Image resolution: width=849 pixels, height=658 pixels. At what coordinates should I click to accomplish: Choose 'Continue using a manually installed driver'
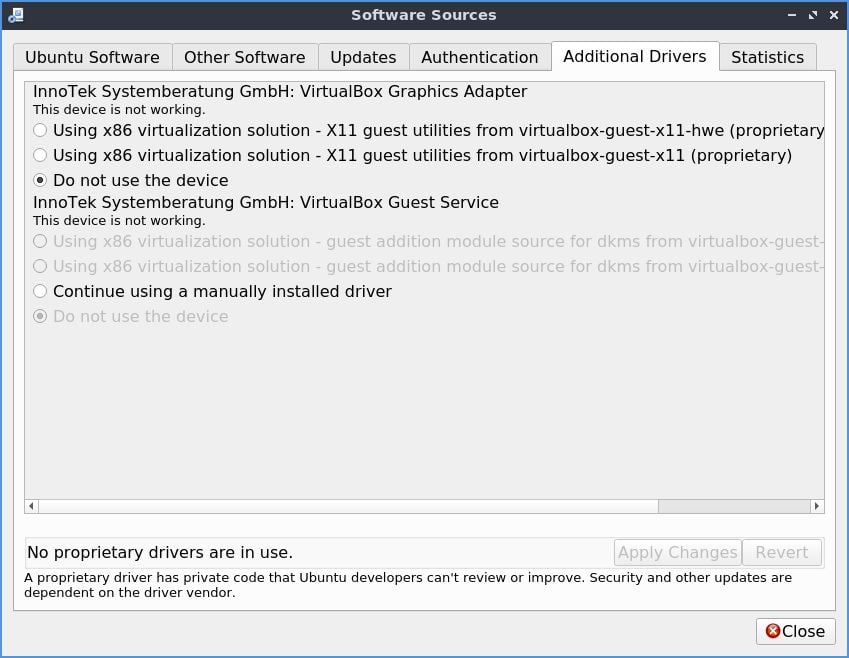[x=40, y=291]
